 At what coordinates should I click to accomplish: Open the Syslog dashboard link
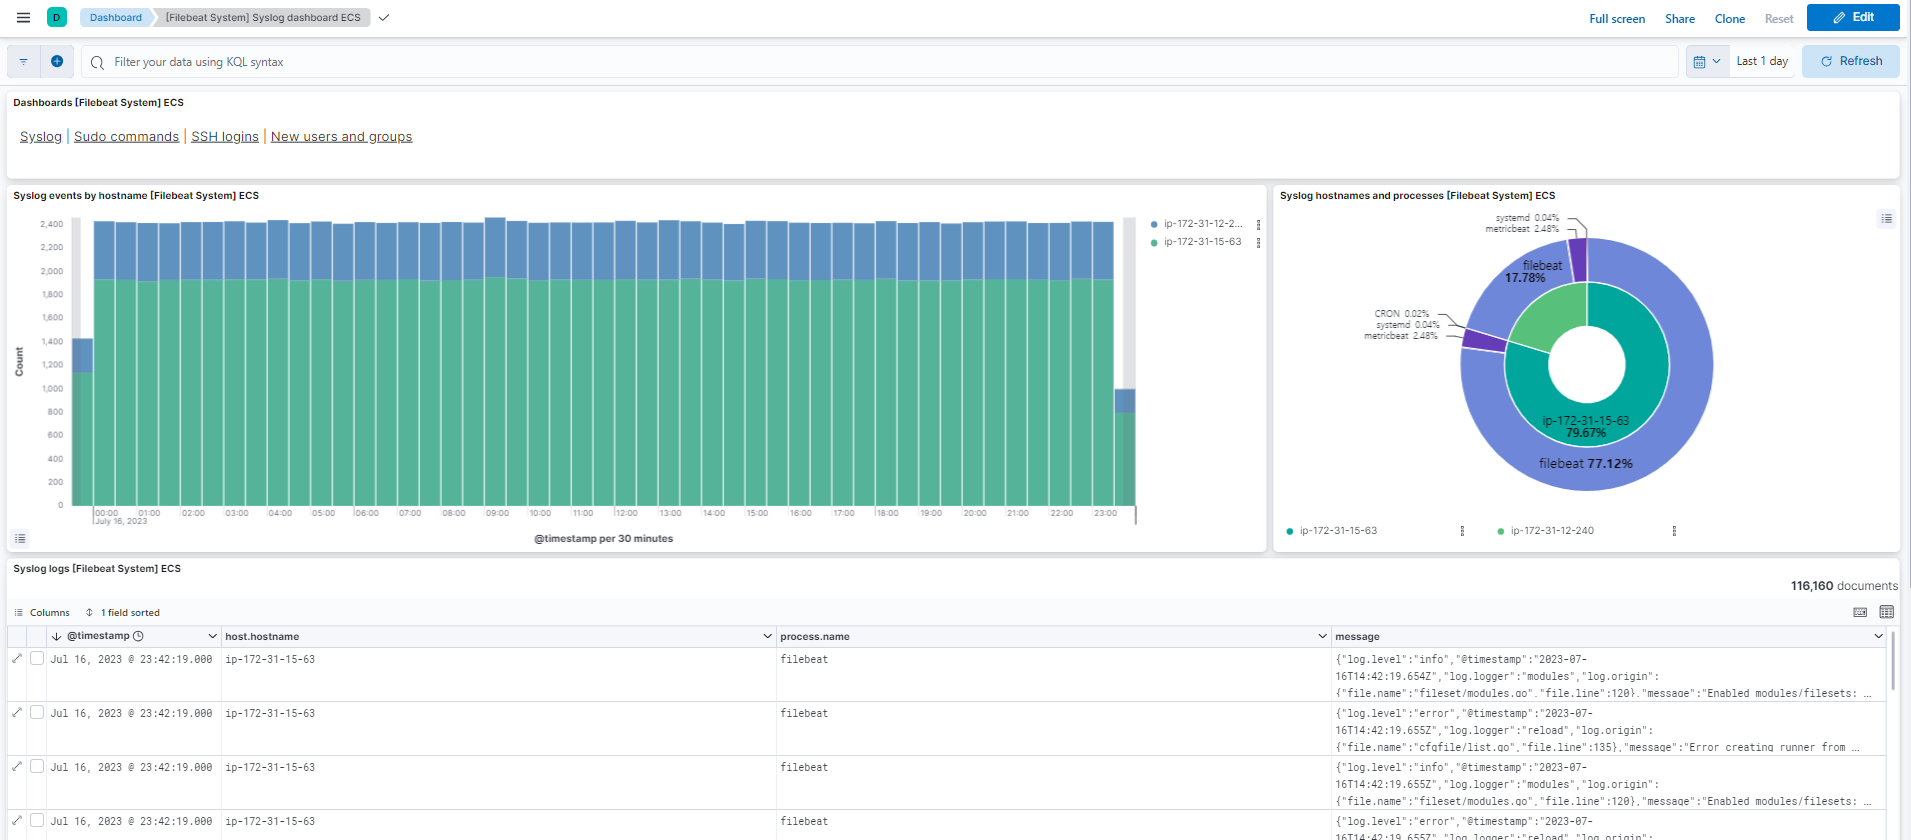click(41, 136)
